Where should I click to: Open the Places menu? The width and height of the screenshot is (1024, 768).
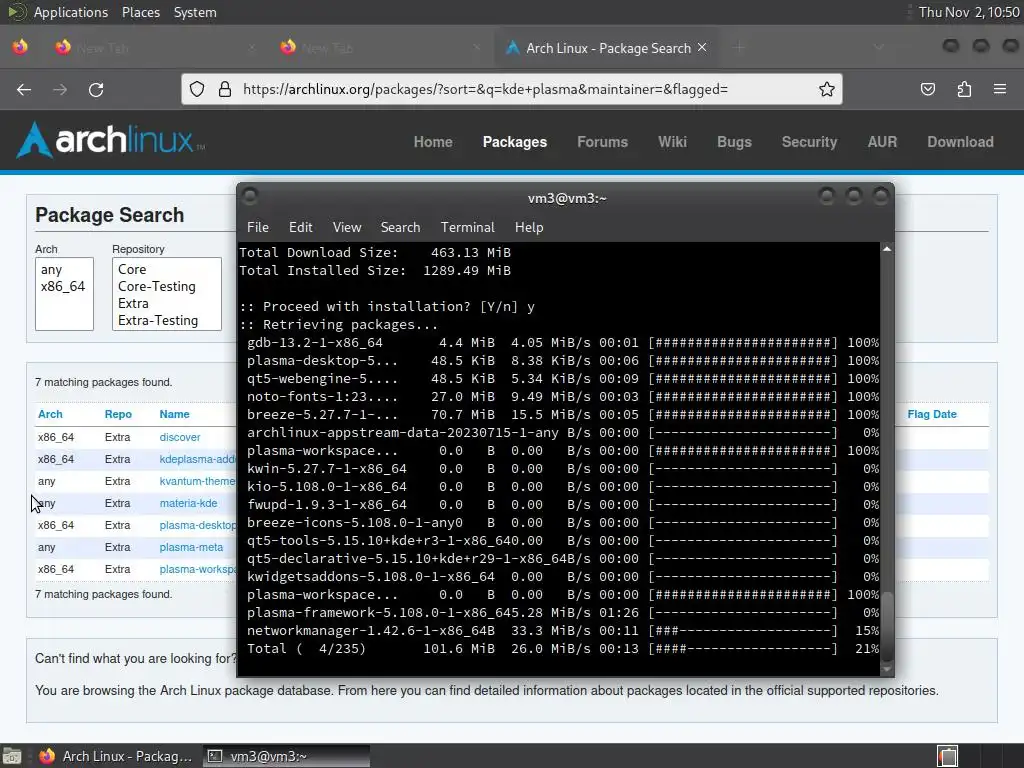(x=140, y=12)
